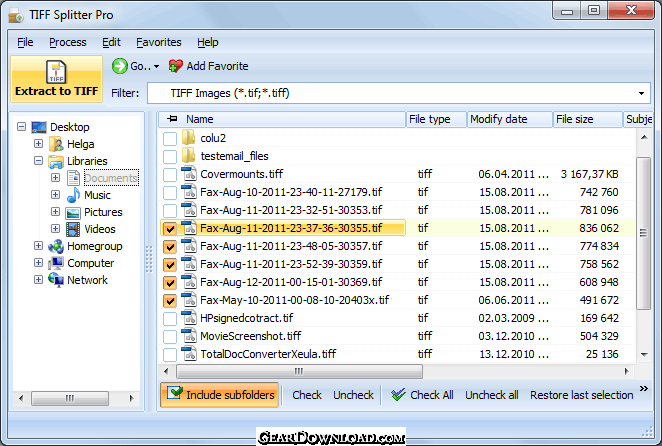This screenshot has width=662, height=446.
Task: Select the Videos film icon
Action: point(73,229)
